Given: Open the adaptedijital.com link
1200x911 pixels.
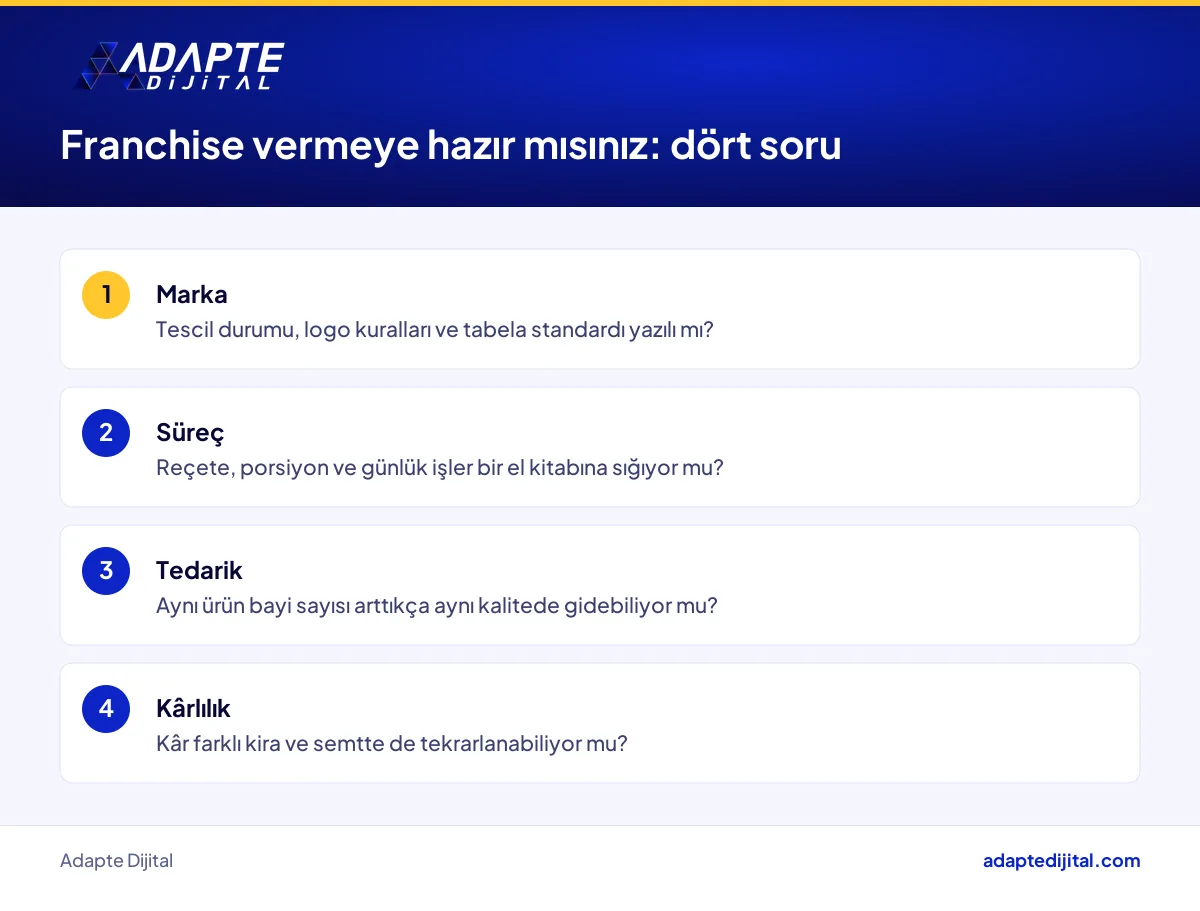Looking at the screenshot, I should 1062,861.
